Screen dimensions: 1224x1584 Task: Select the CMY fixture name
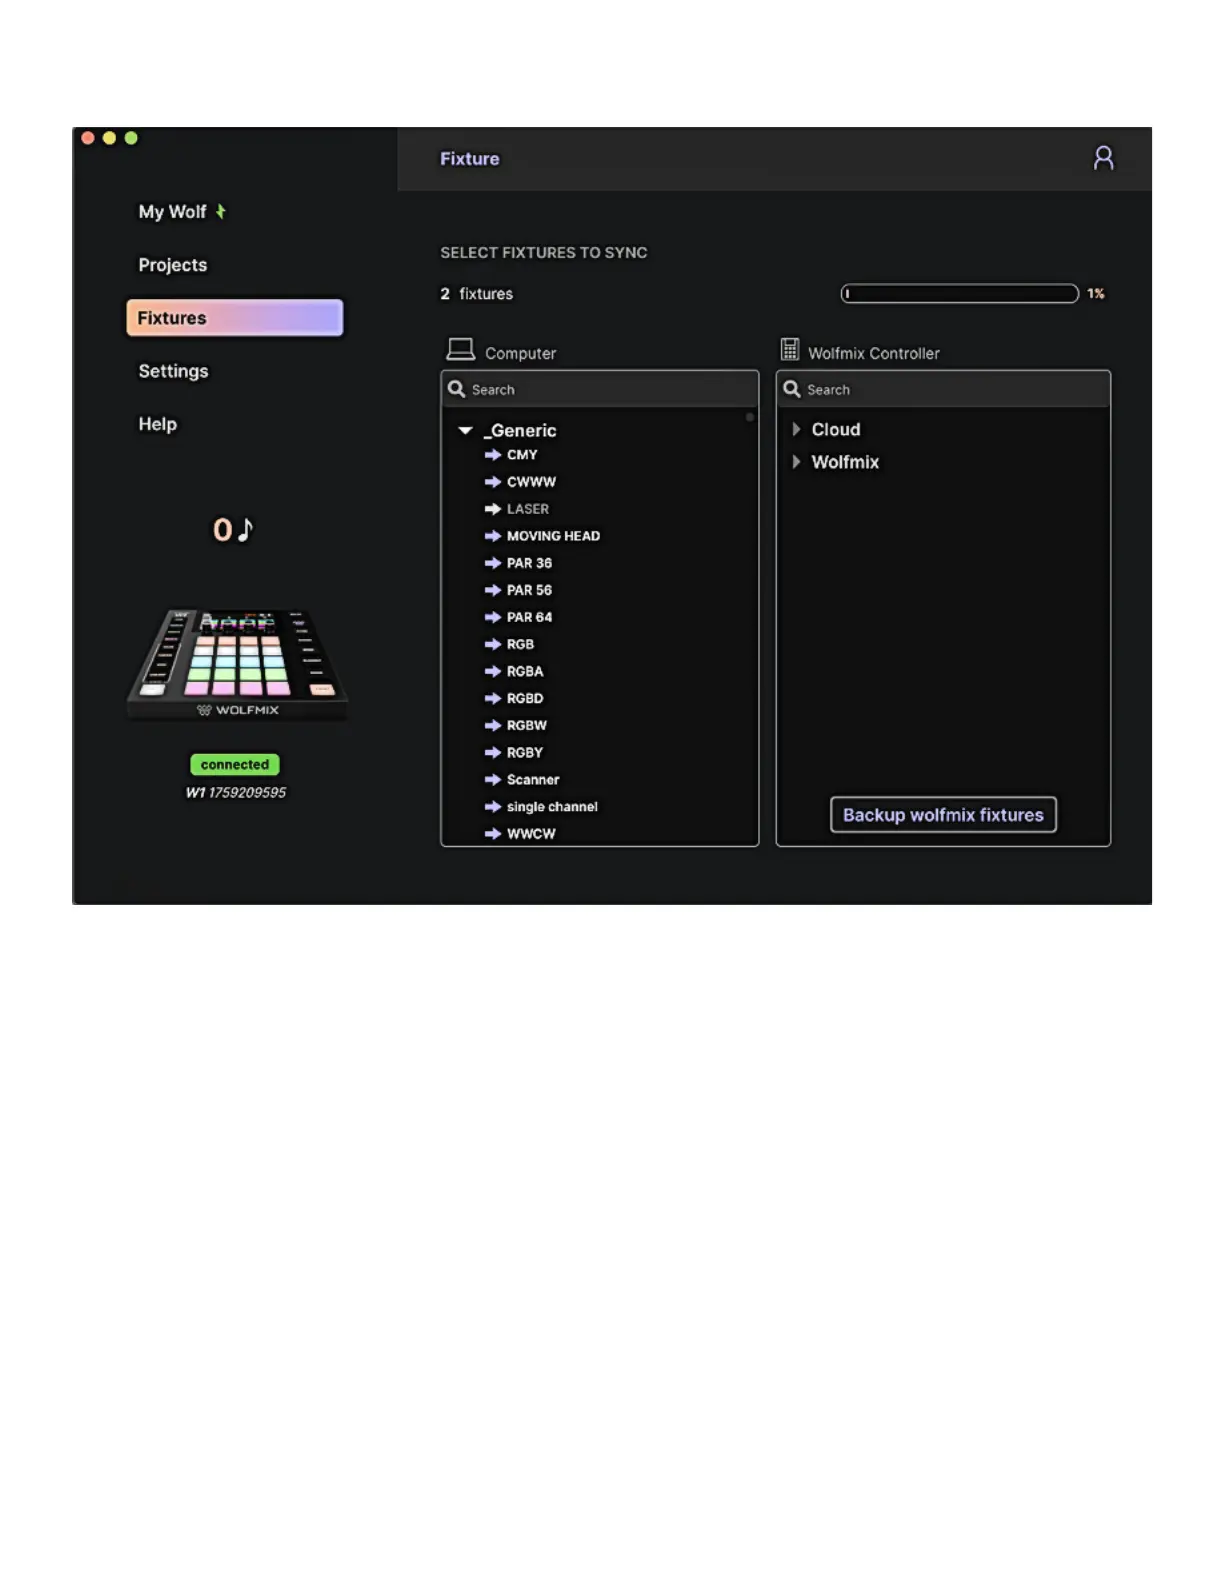pos(522,455)
